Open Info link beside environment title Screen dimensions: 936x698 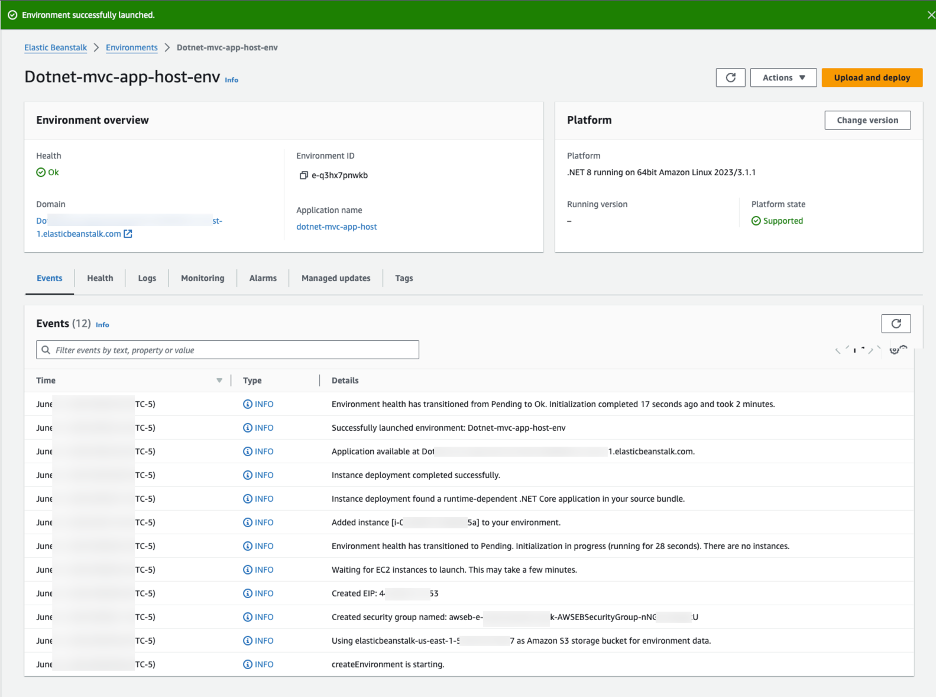232,80
